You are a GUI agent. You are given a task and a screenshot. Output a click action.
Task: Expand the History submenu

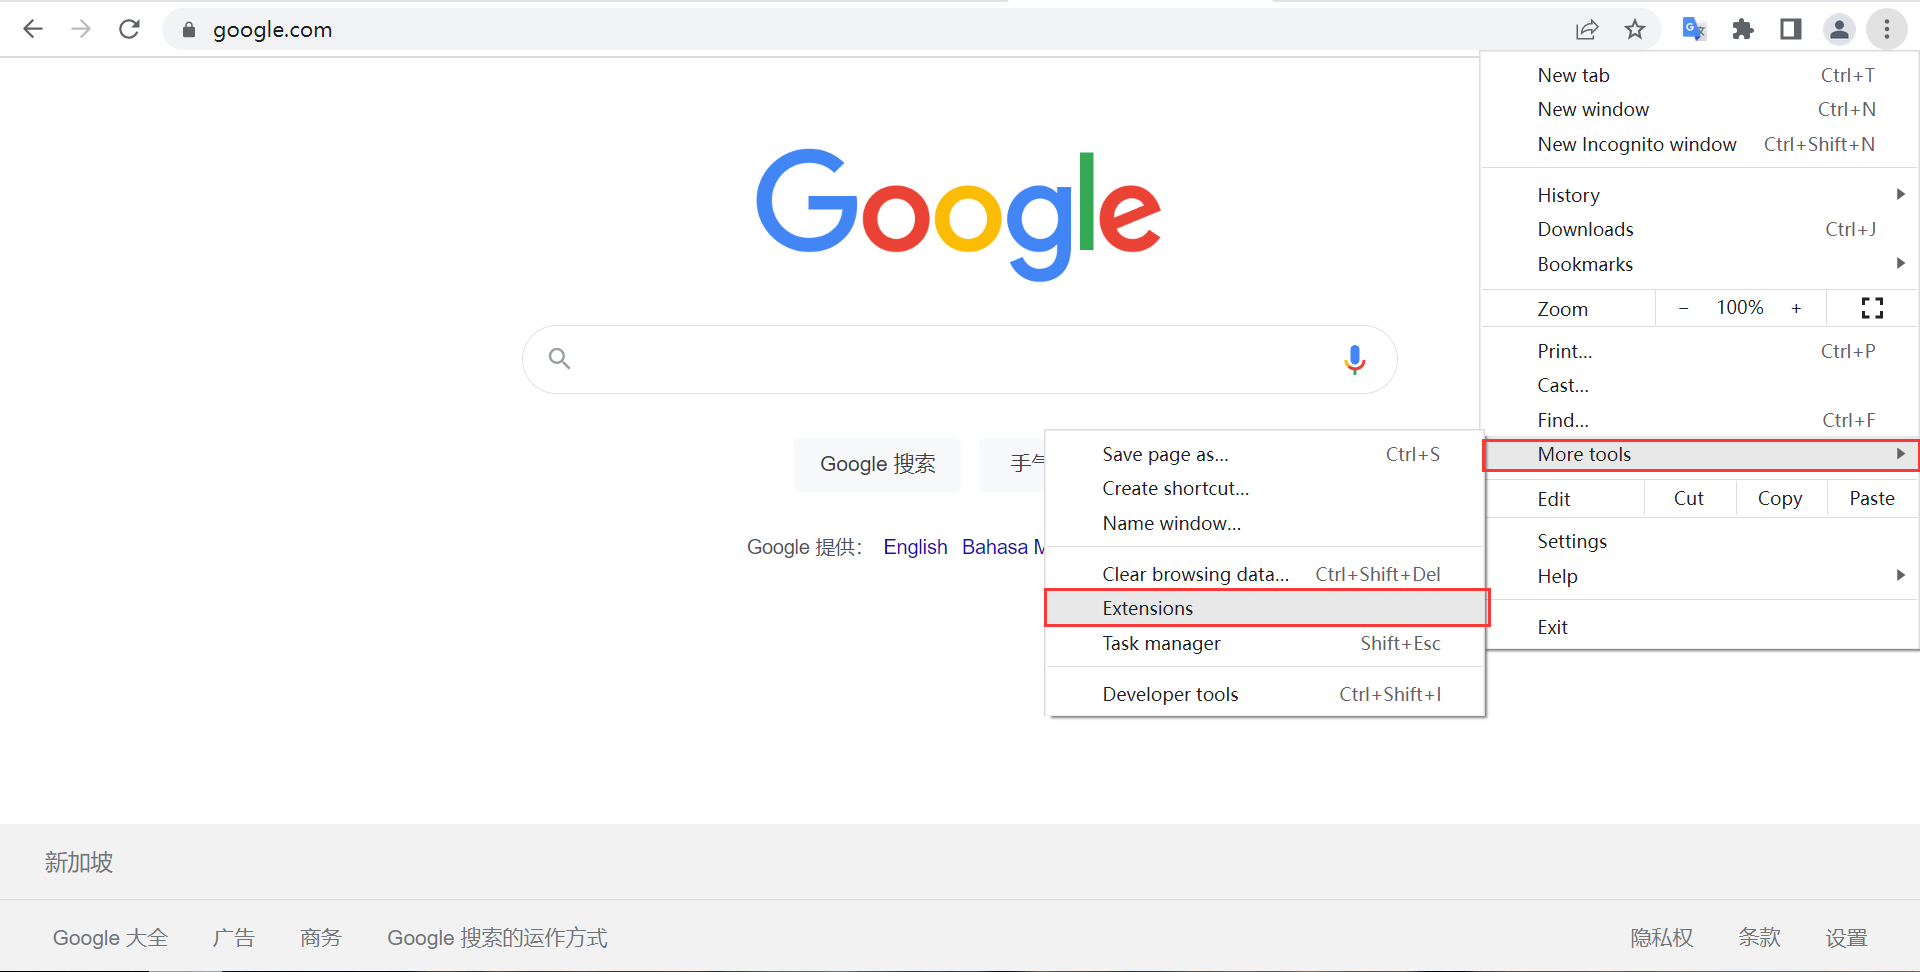coord(1700,194)
